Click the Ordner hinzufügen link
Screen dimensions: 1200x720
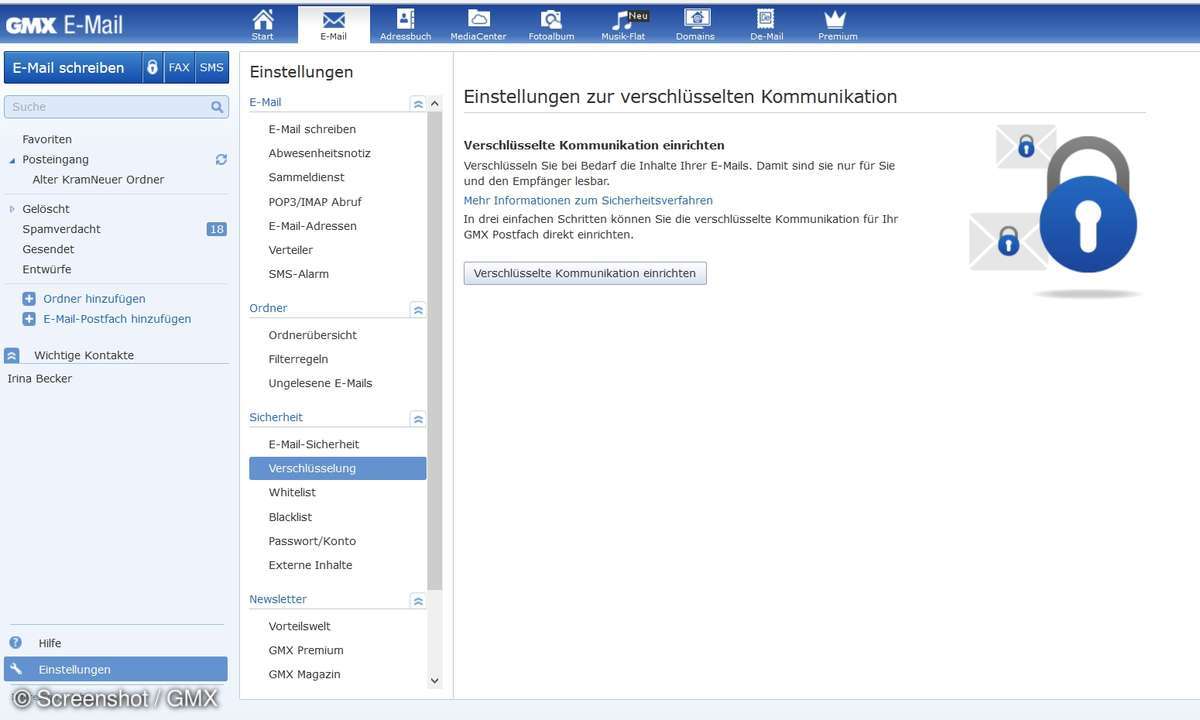[94, 299]
